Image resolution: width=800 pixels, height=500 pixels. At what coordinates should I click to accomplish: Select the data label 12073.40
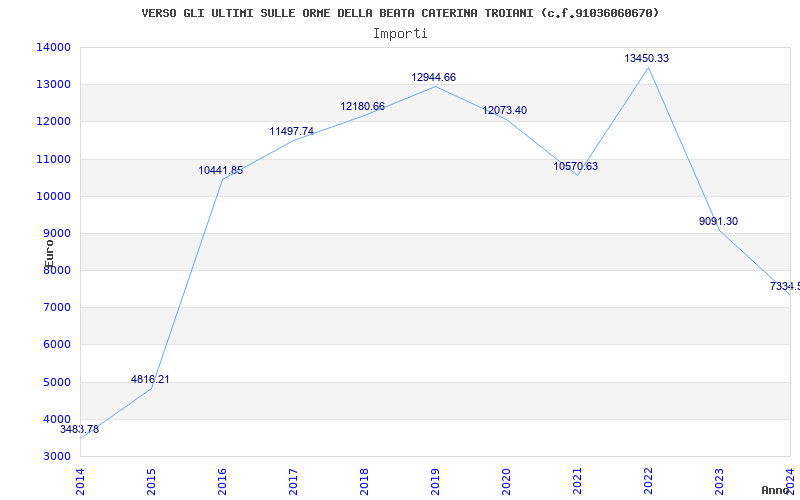pos(505,110)
